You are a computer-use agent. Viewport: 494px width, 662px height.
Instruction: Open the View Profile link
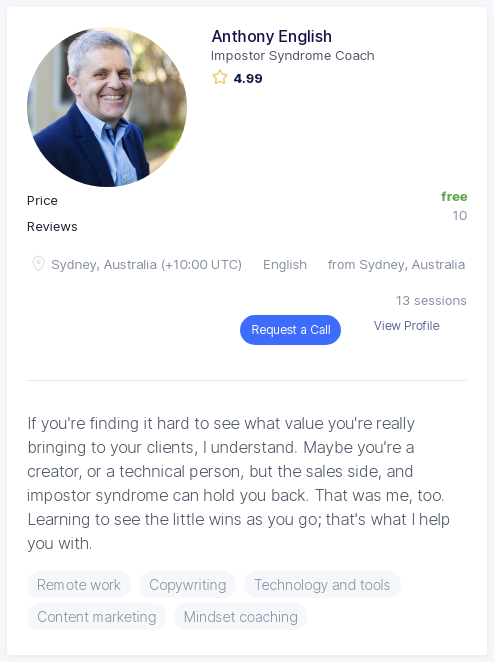click(407, 326)
